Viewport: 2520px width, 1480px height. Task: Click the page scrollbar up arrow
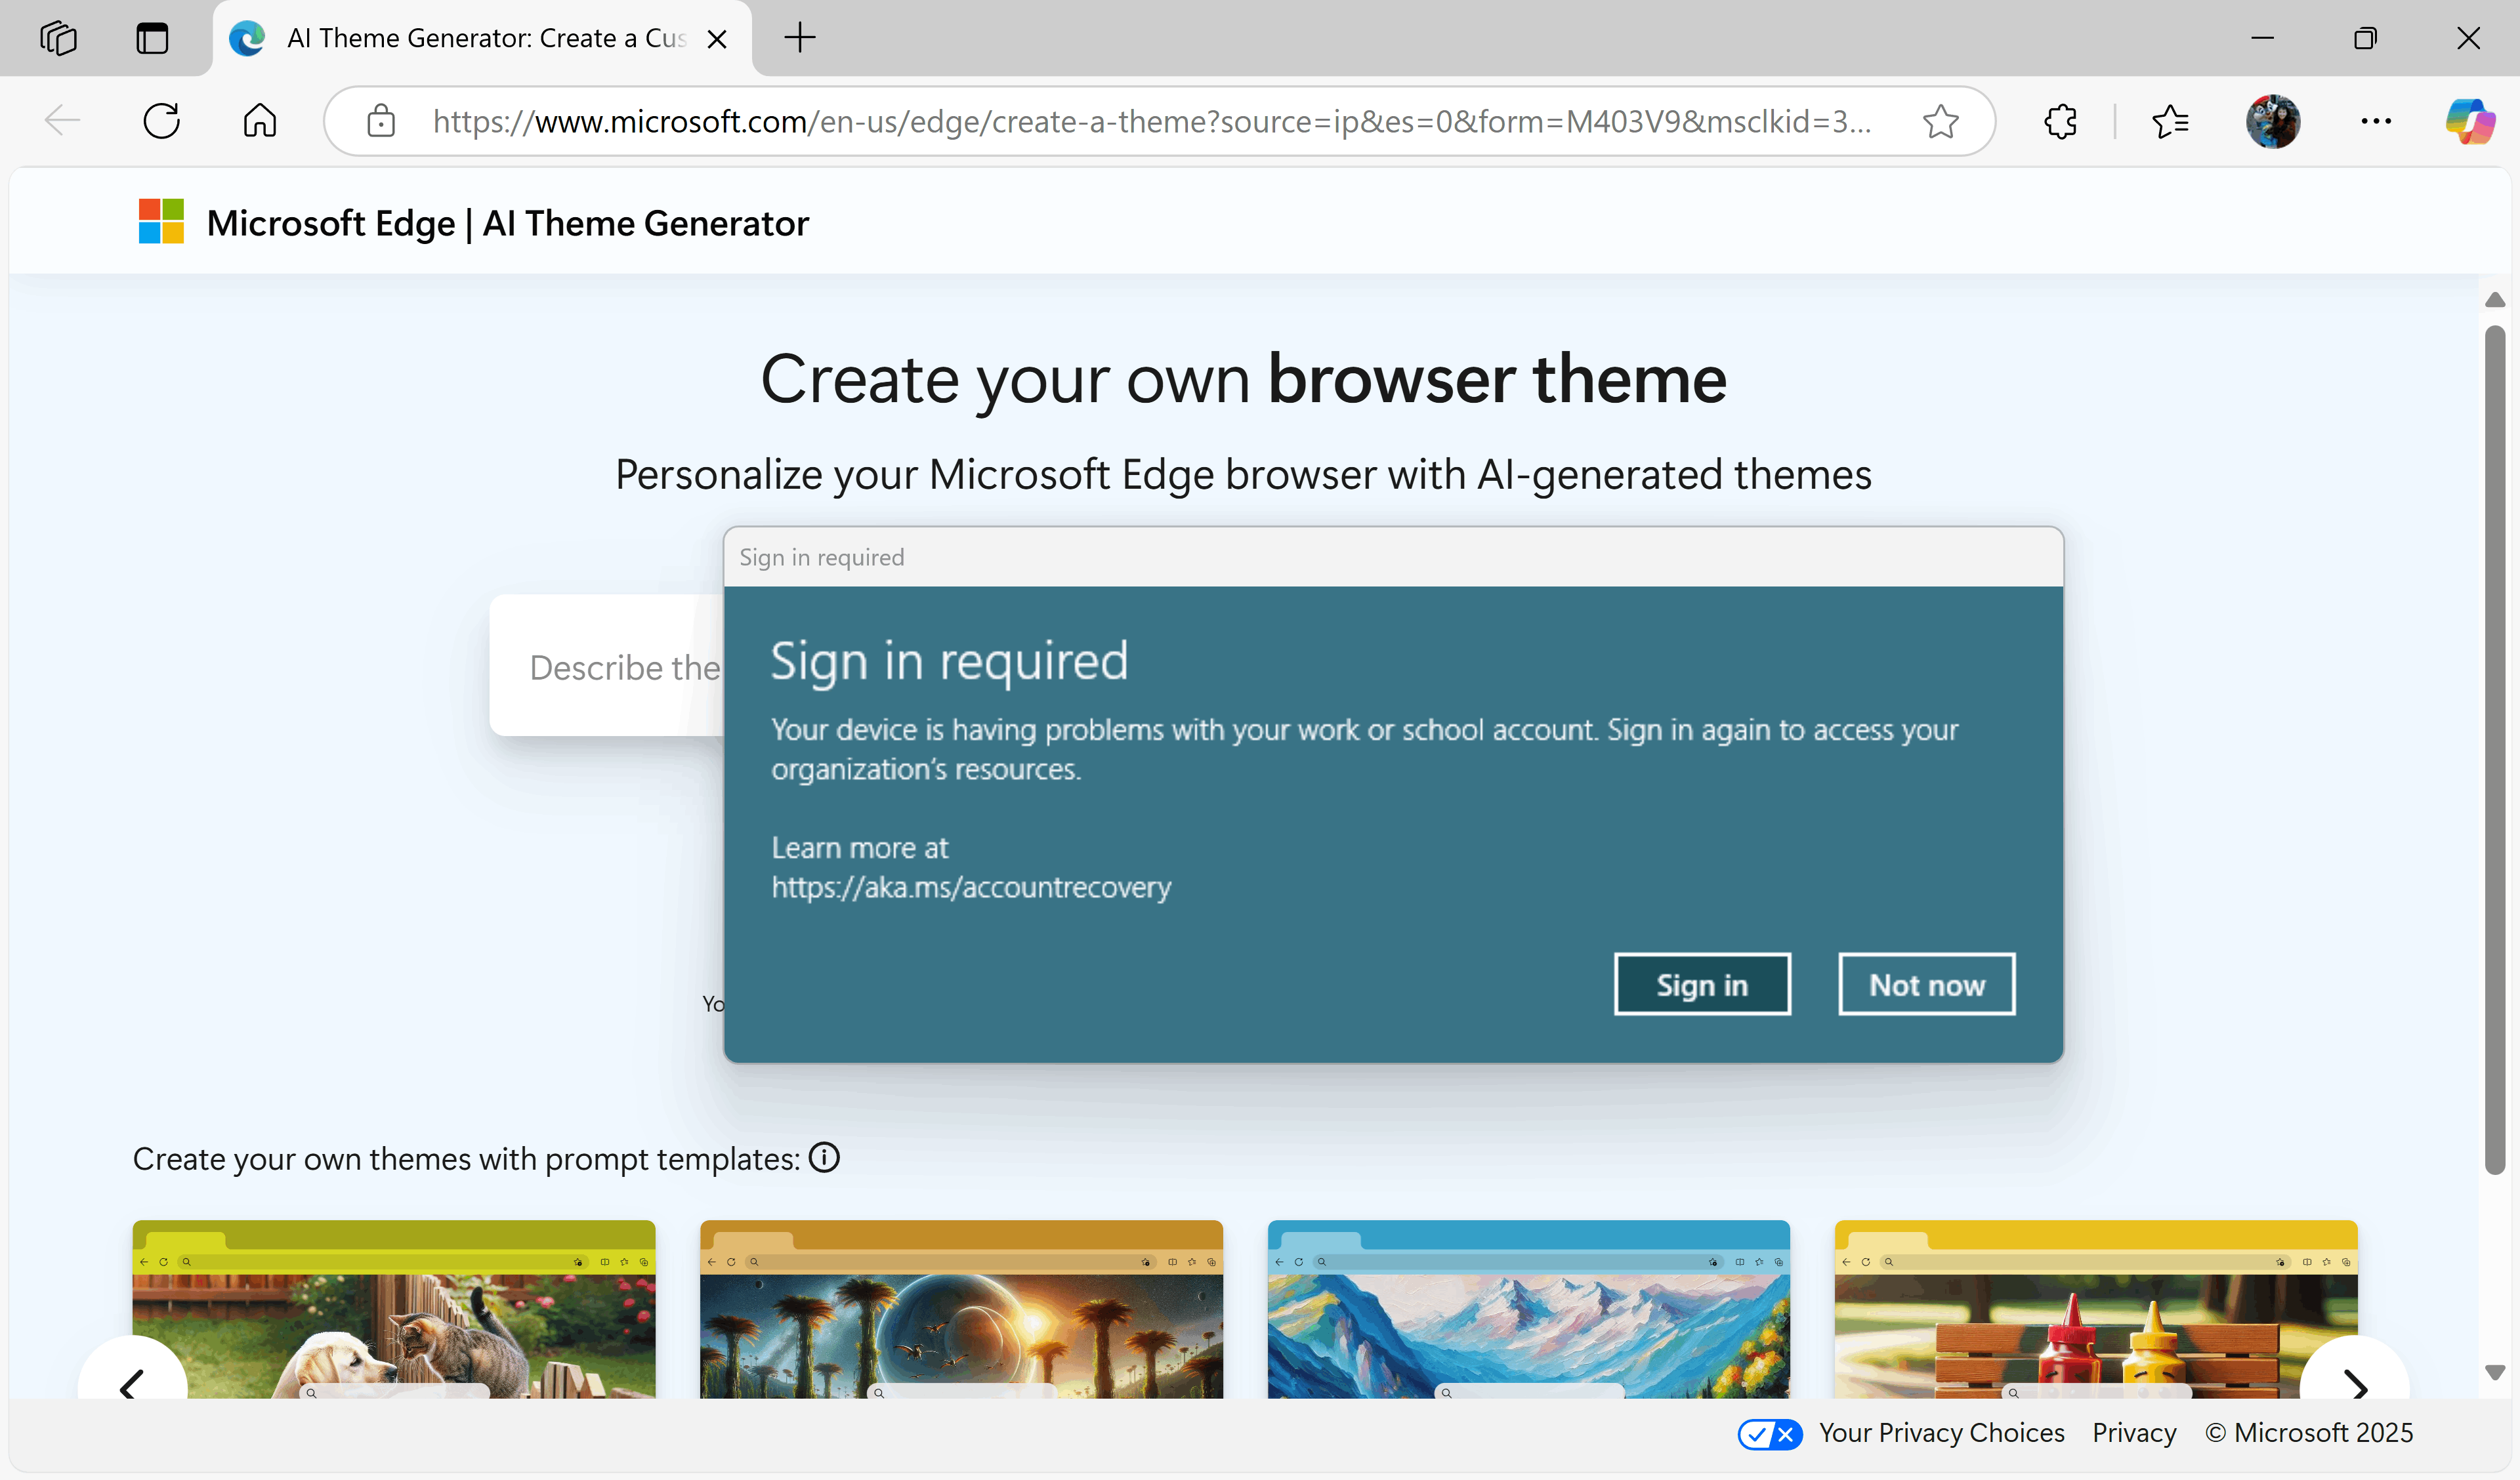click(2495, 300)
